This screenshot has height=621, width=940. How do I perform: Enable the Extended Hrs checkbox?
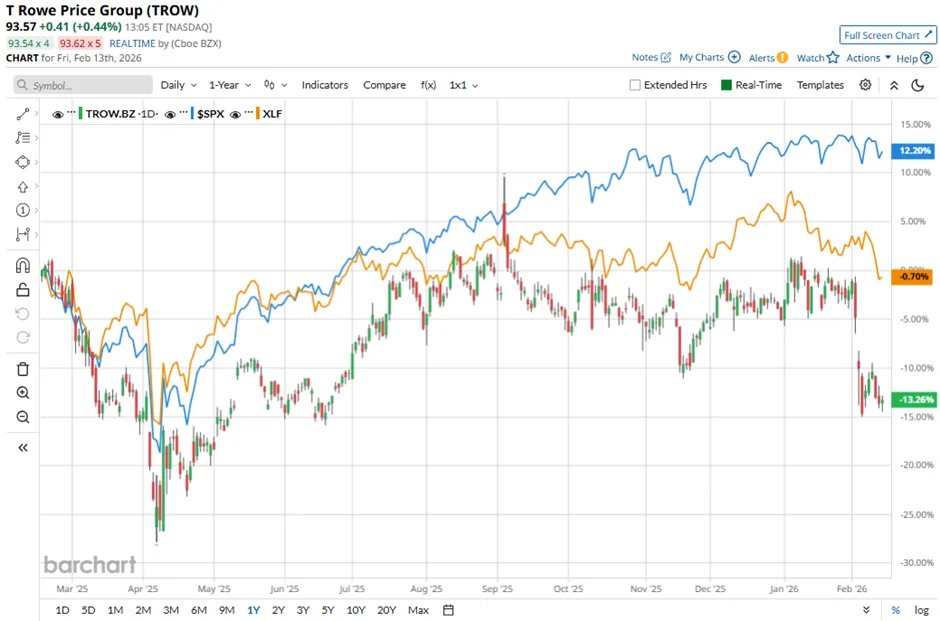tap(635, 85)
